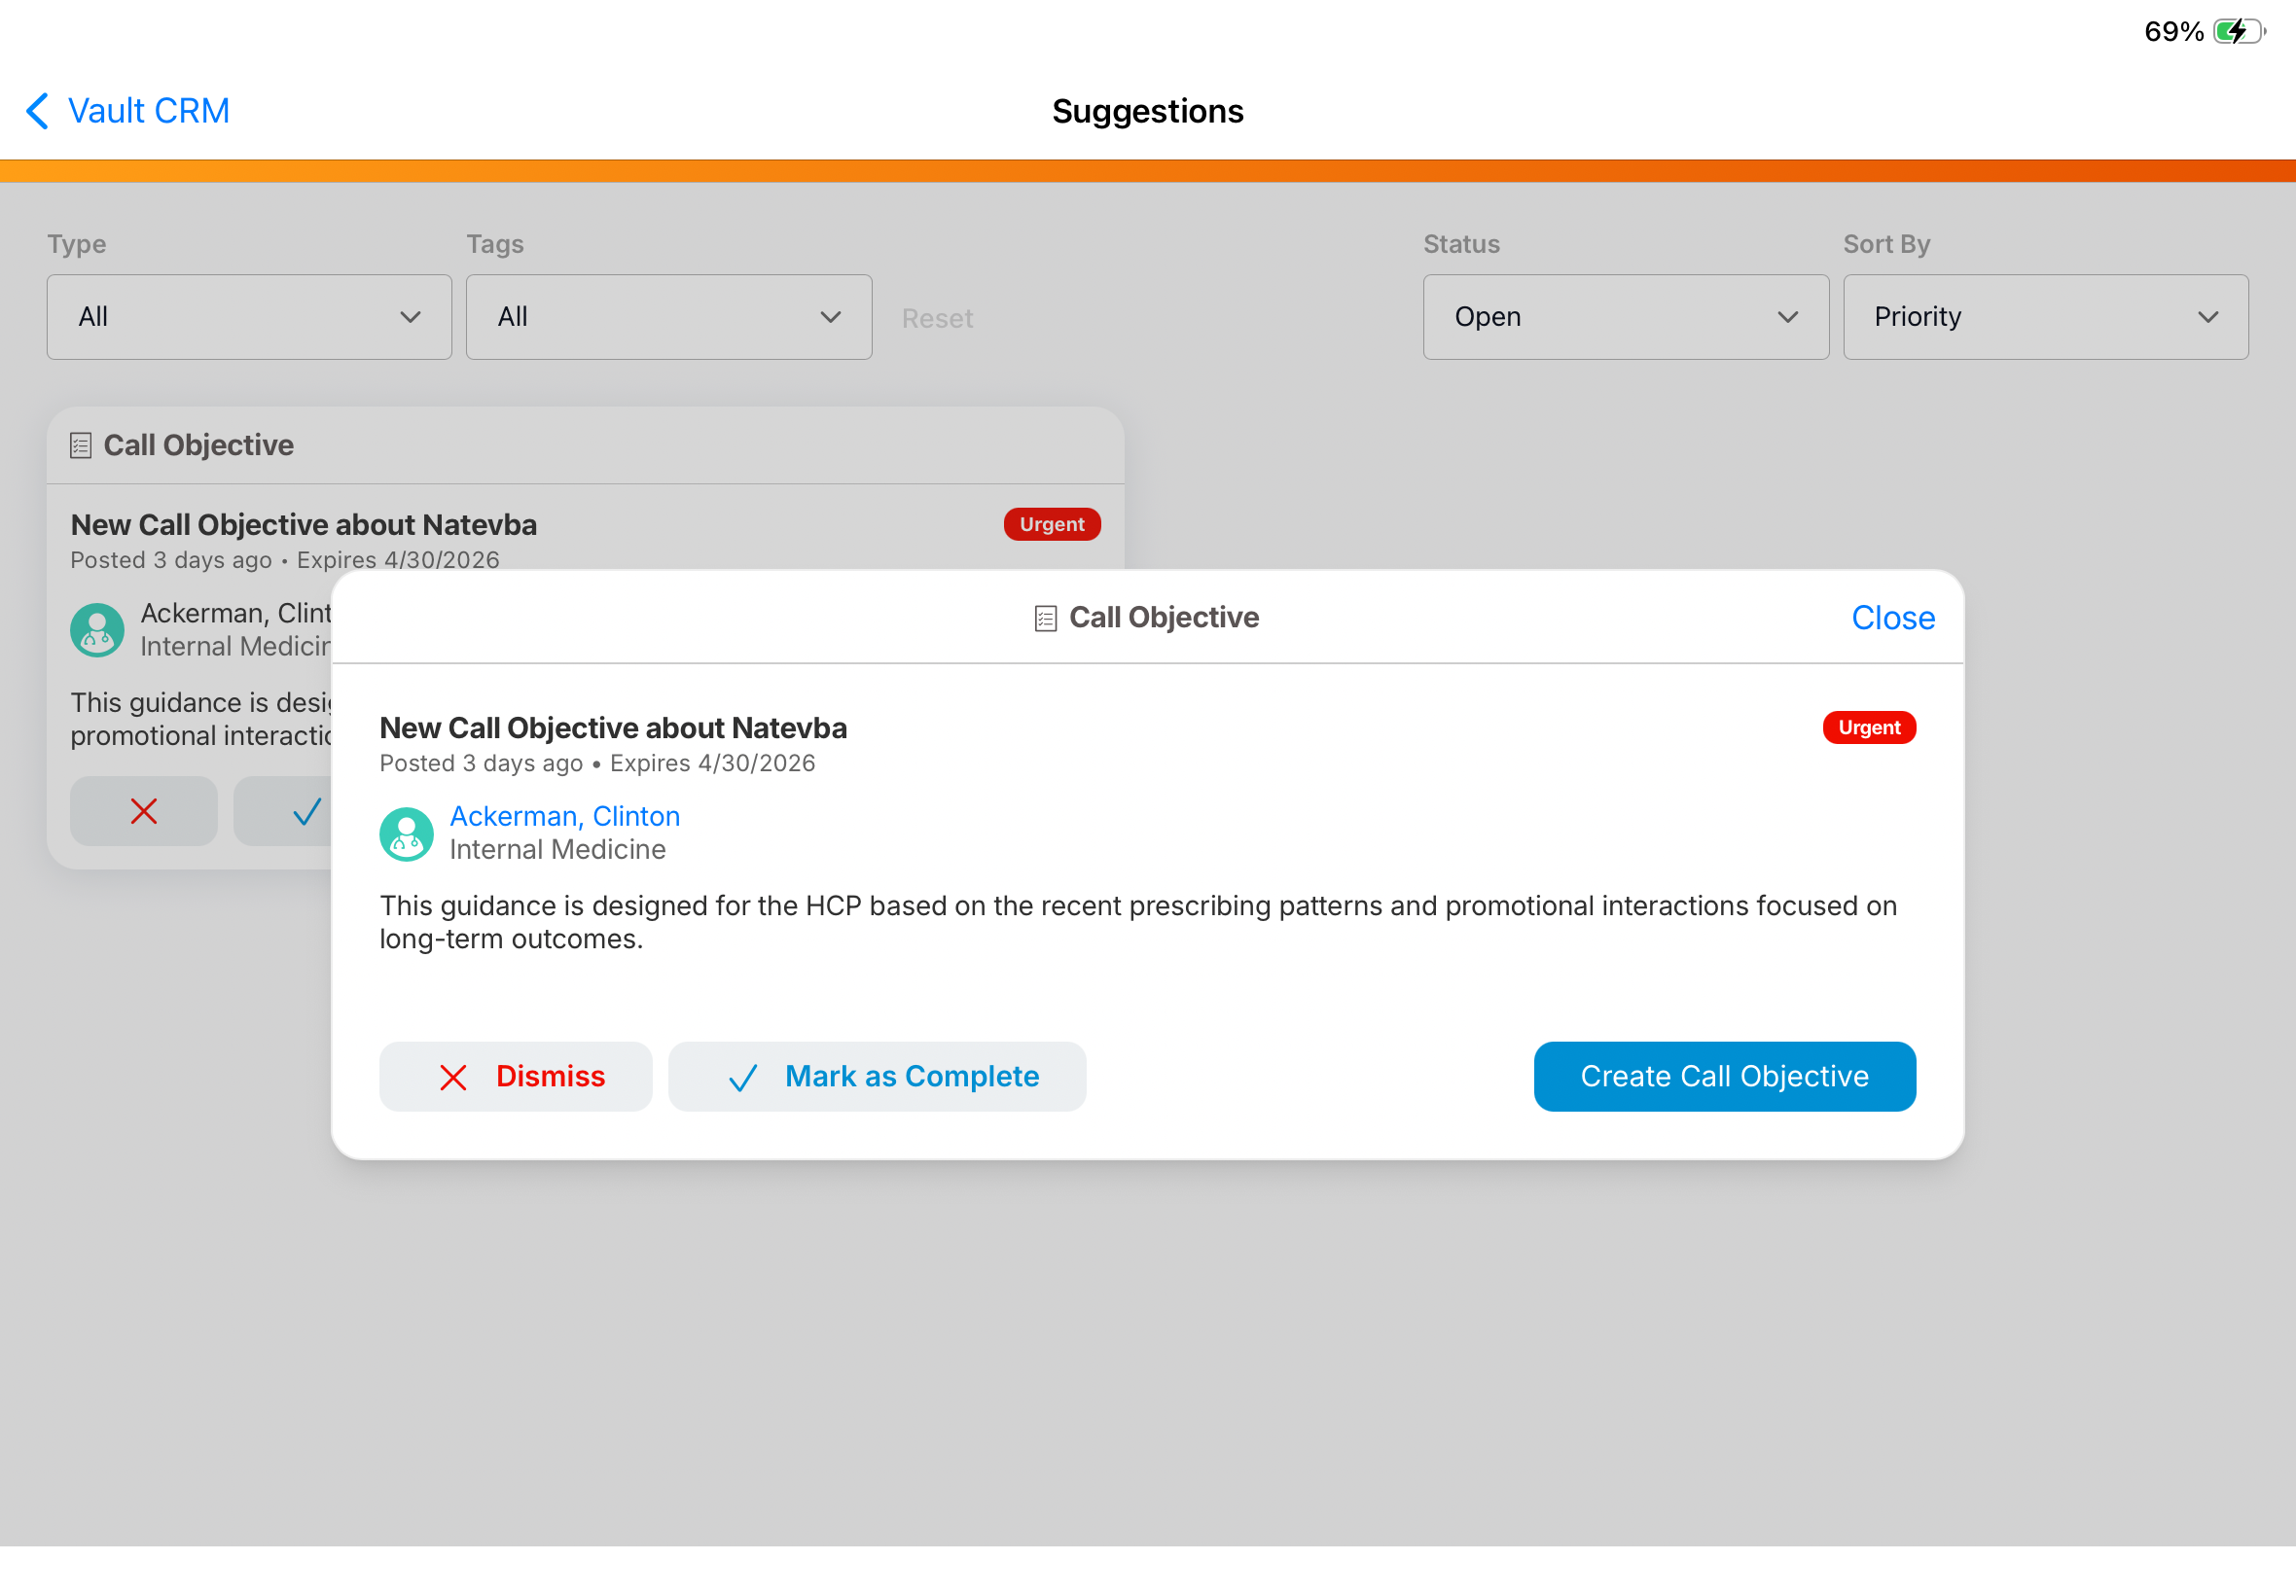The image size is (2296, 1596).
Task: Click Call Objective icon on background card header
Action: click(81, 446)
